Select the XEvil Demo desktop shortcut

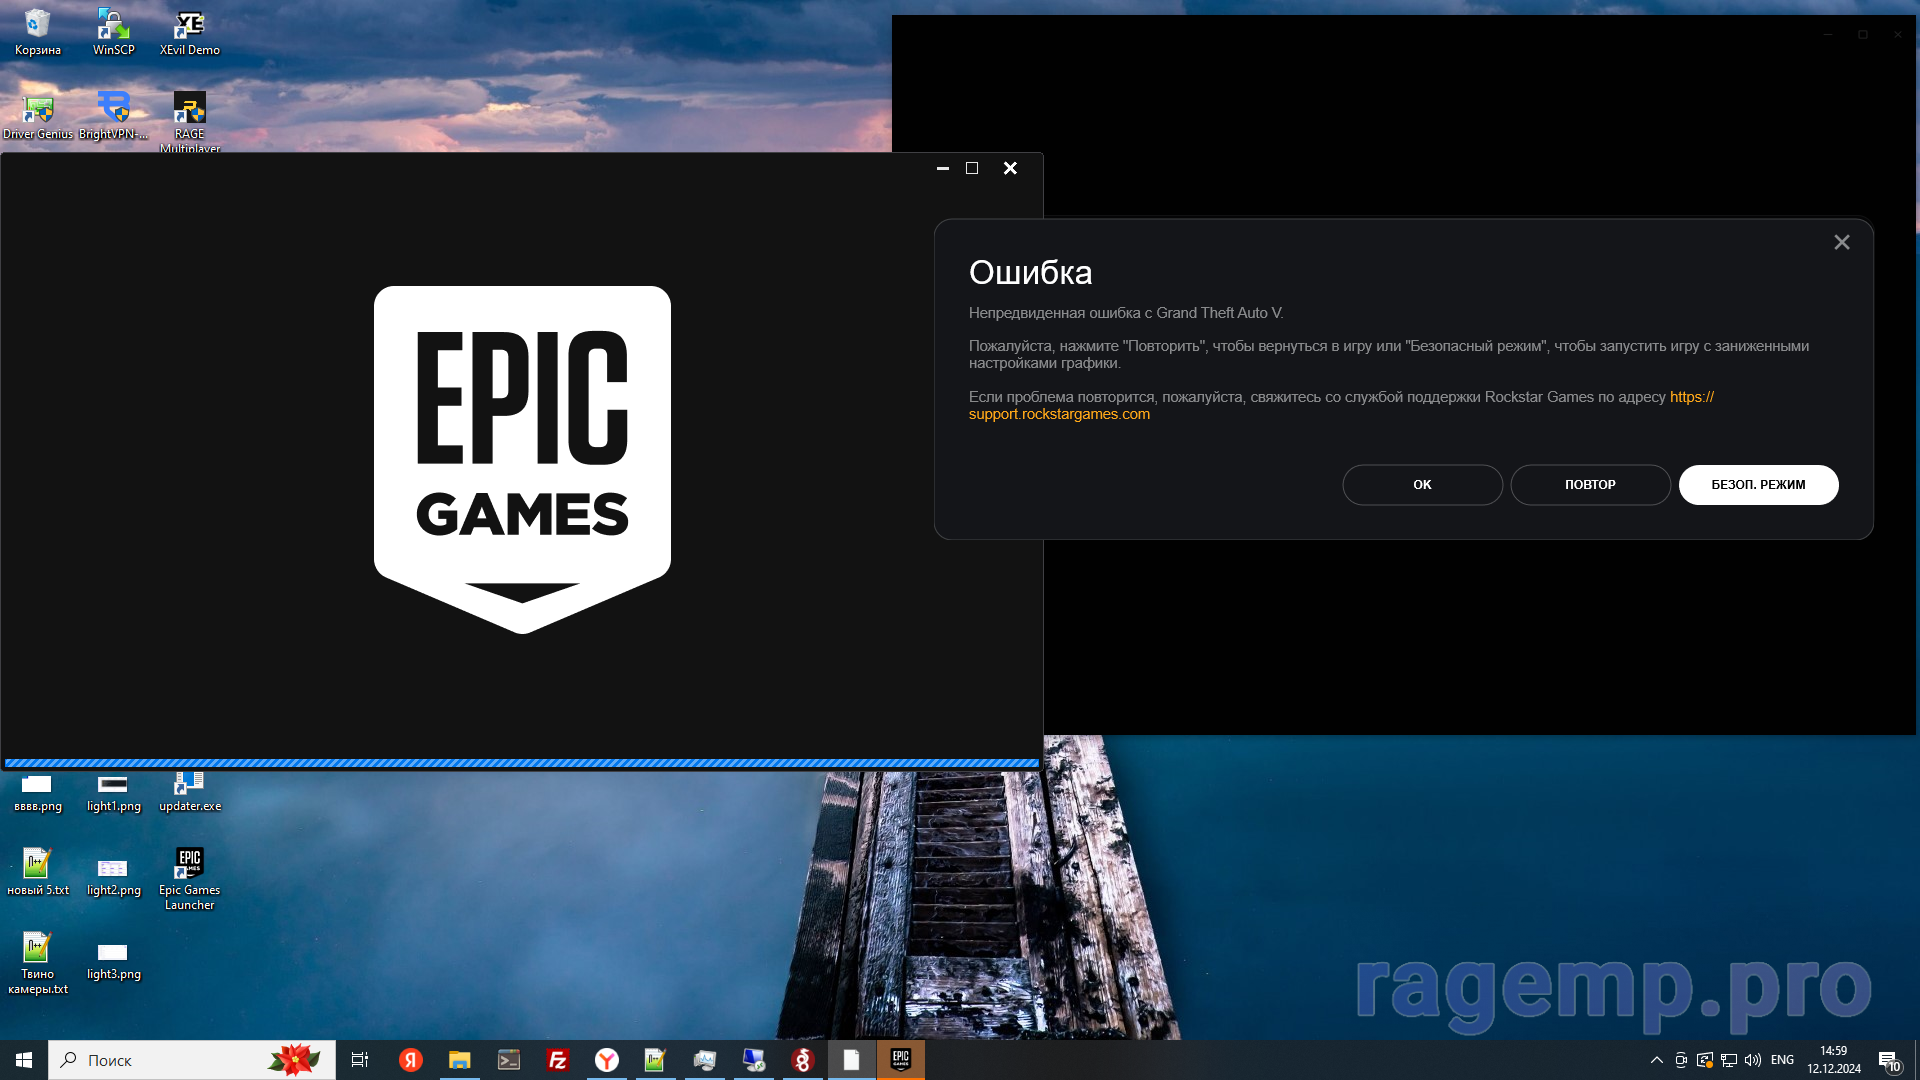(189, 32)
